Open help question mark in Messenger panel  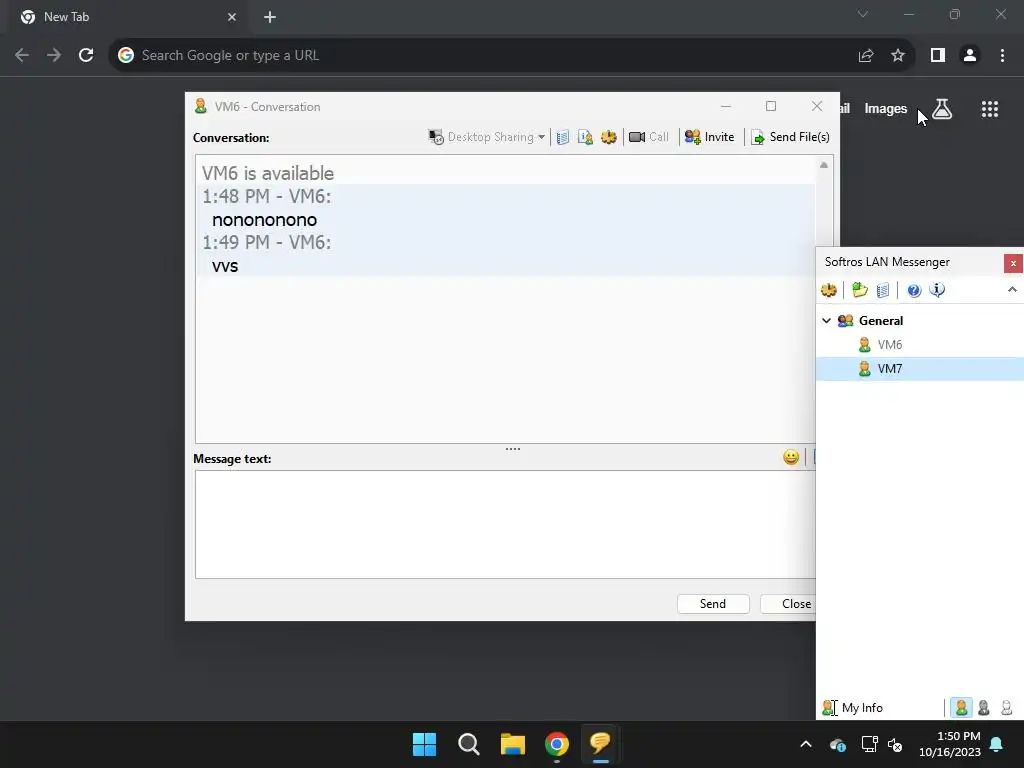(914, 290)
